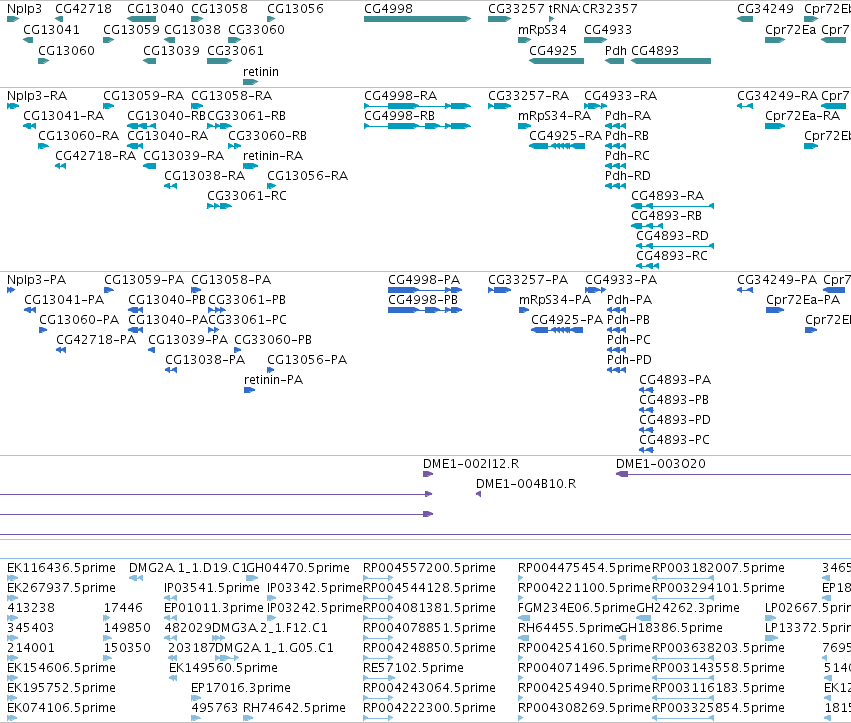The image size is (851, 723).
Task: Select the mRpS34 gene label
Action: 542,29
